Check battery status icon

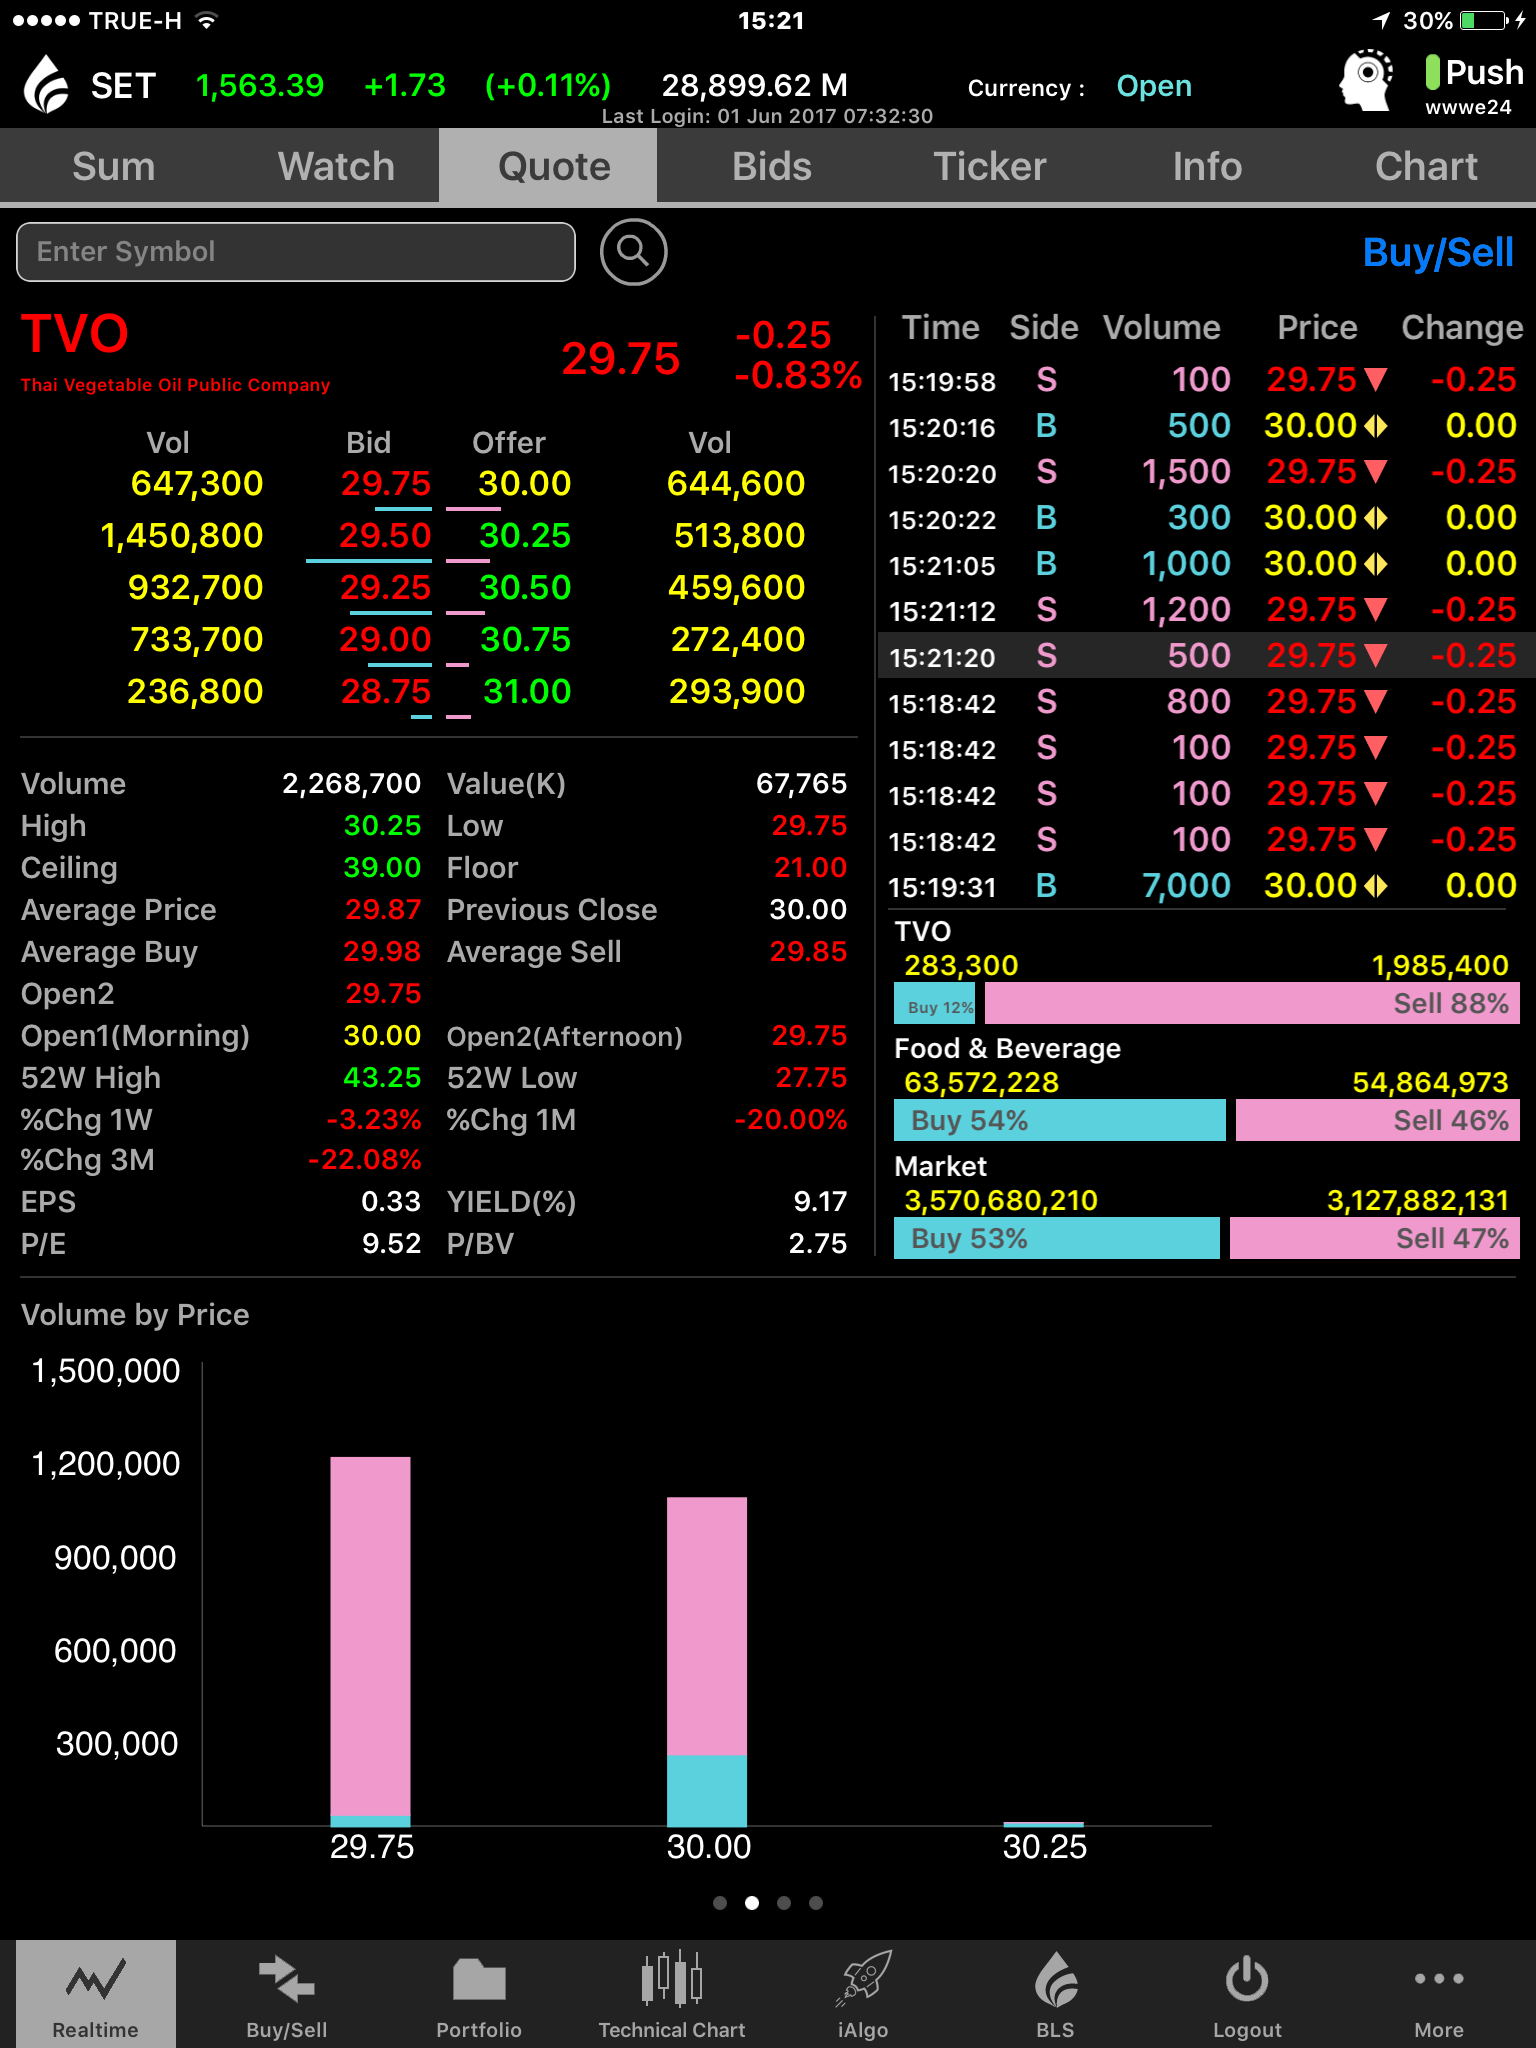tap(1485, 20)
